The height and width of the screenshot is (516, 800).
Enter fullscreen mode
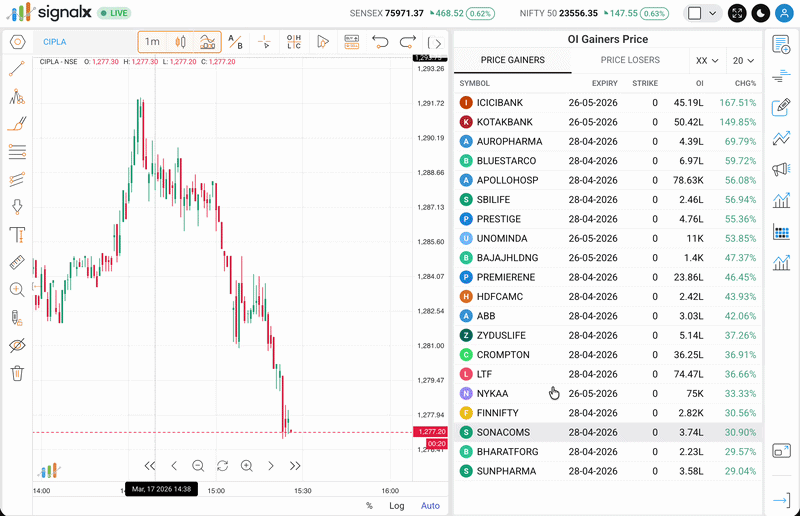click(737, 13)
